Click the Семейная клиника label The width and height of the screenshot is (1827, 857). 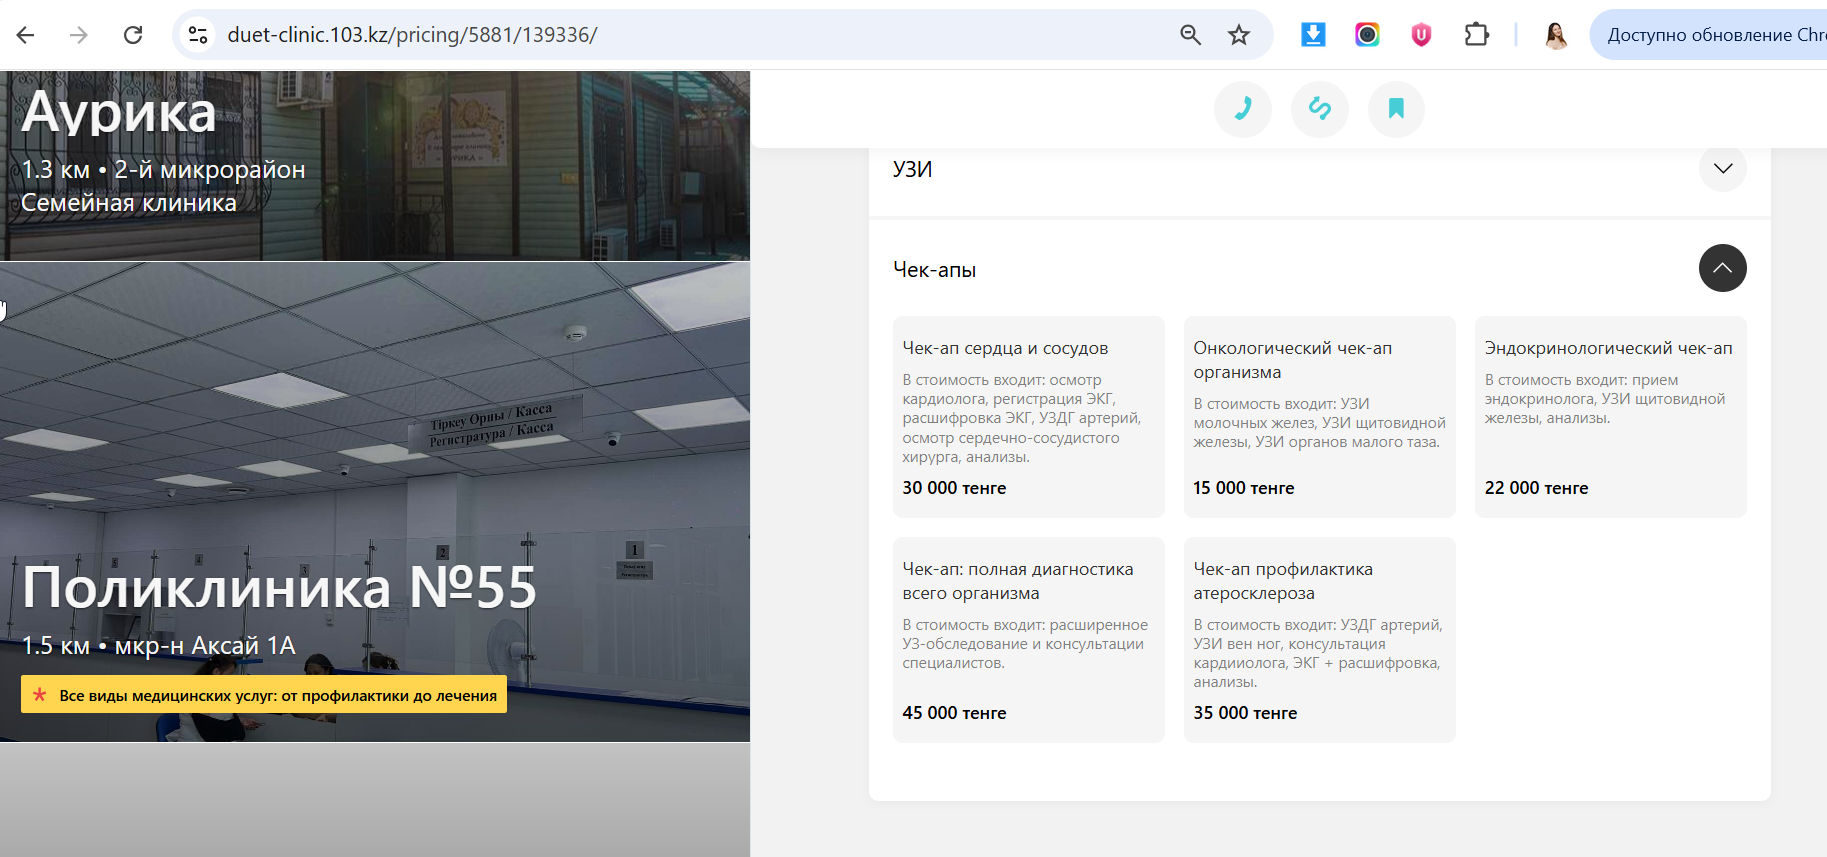pyautogui.click(x=129, y=203)
